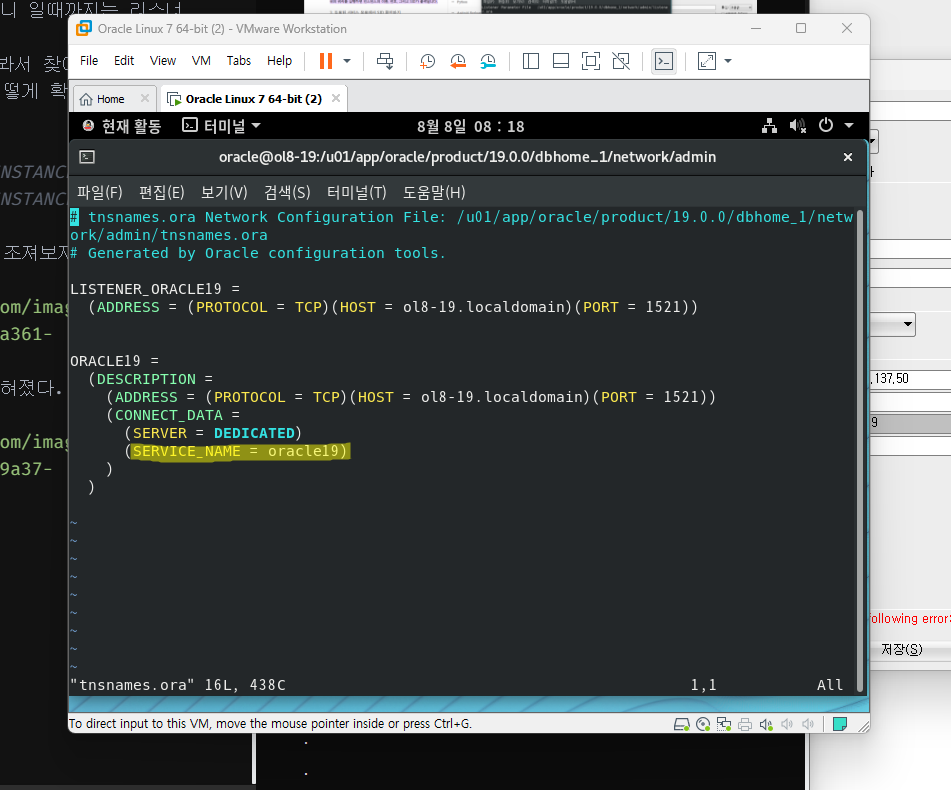Send Ctrl+Alt+Del to the virtual machine
Viewport: 951px width, 790px height.
(x=385, y=61)
